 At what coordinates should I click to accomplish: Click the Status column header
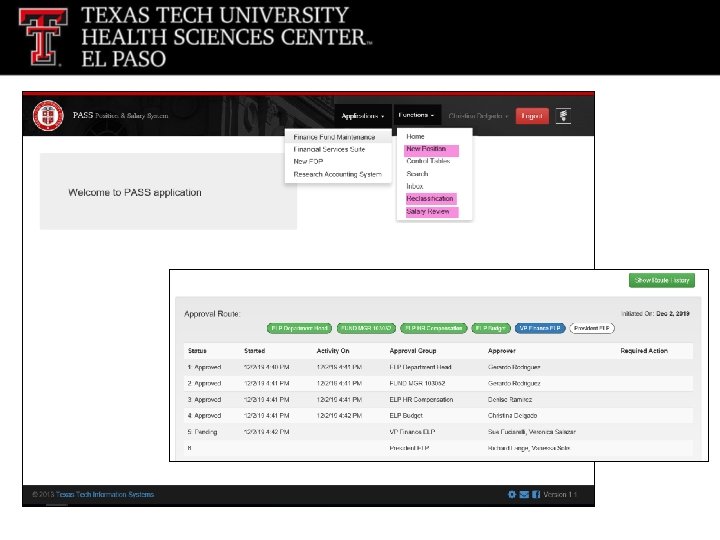coord(197,351)
